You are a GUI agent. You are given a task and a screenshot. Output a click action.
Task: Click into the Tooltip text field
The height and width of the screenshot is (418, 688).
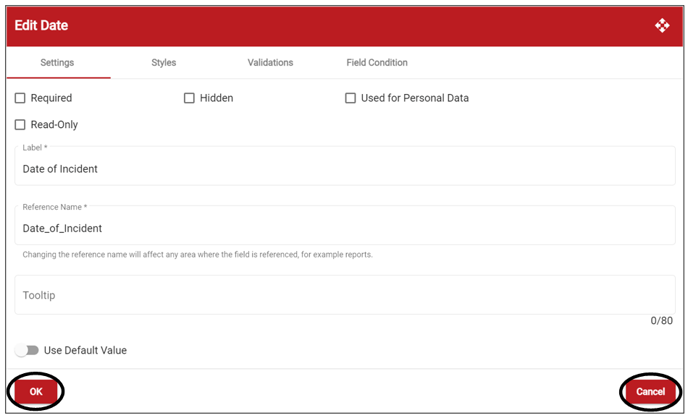click(345, 295)
